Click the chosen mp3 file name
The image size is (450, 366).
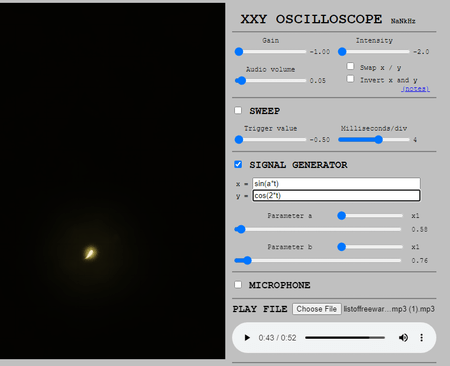(389, 309)
